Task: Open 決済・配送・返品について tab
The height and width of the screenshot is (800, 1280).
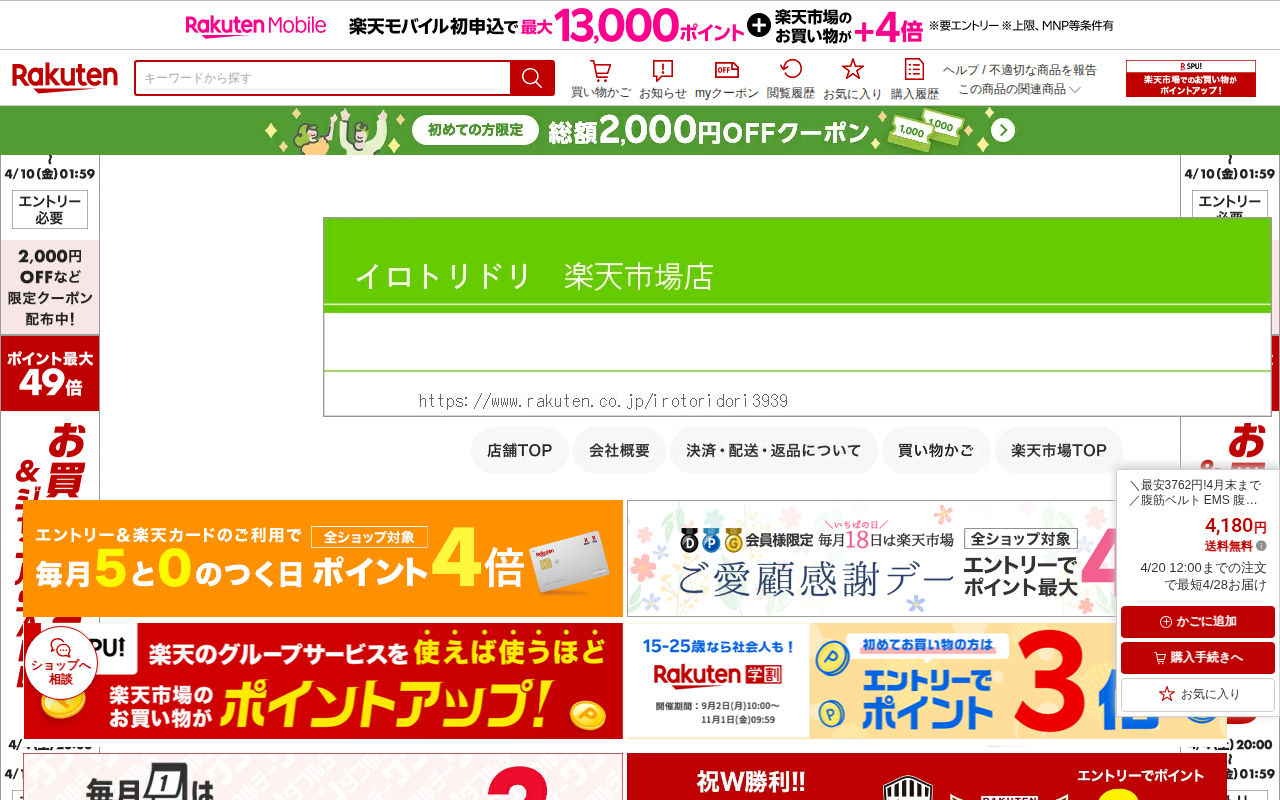Action: point(773,450)
